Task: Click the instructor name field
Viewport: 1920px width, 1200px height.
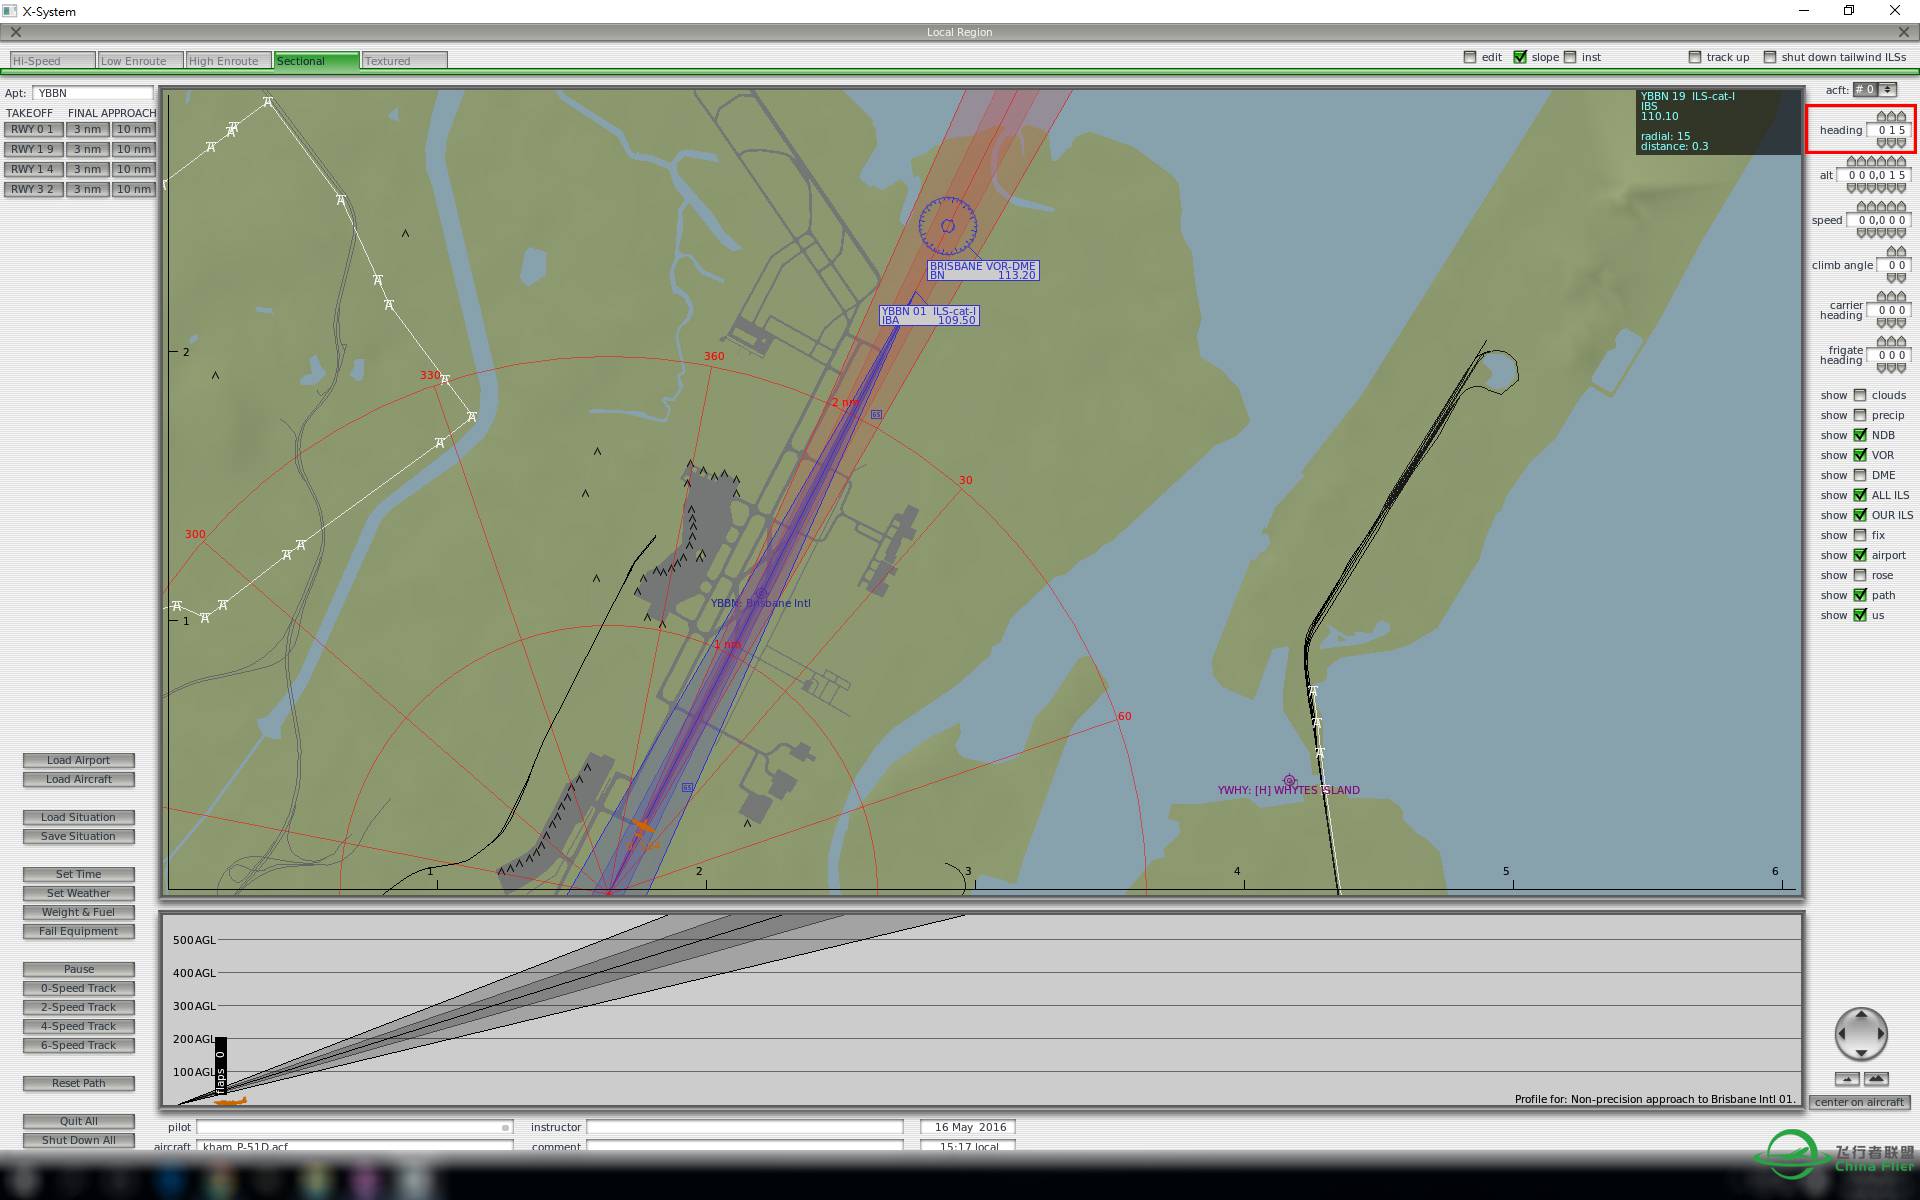Action: (744, 1127)
